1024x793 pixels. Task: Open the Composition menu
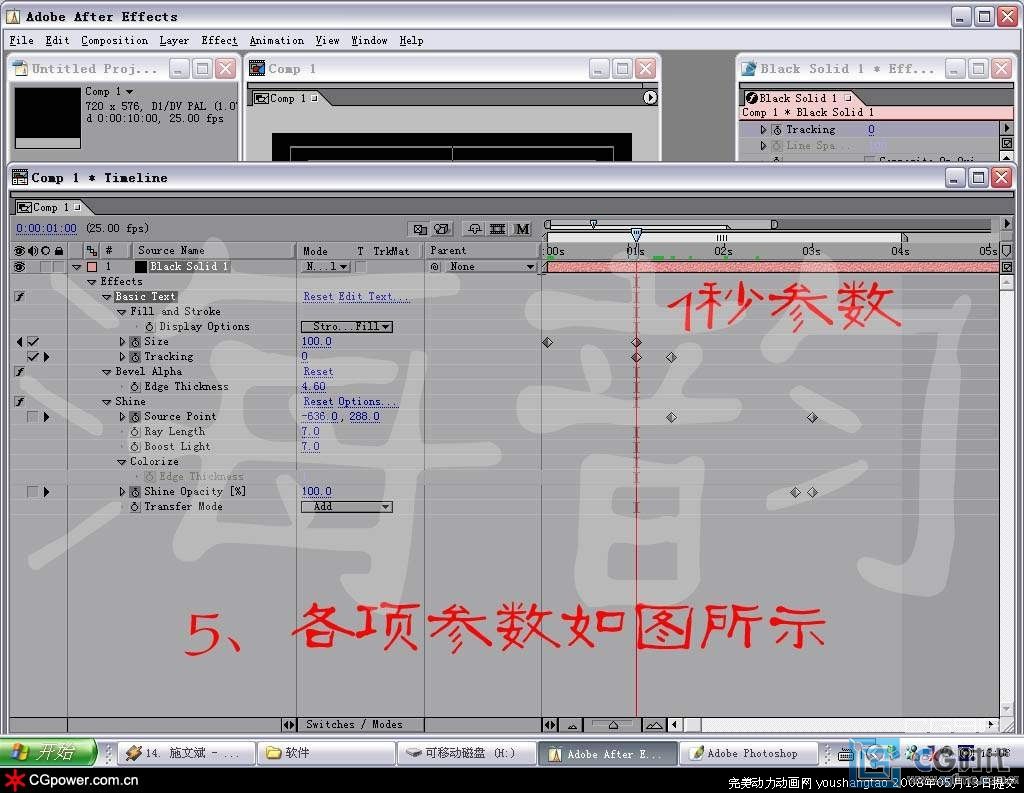(114, 40)
